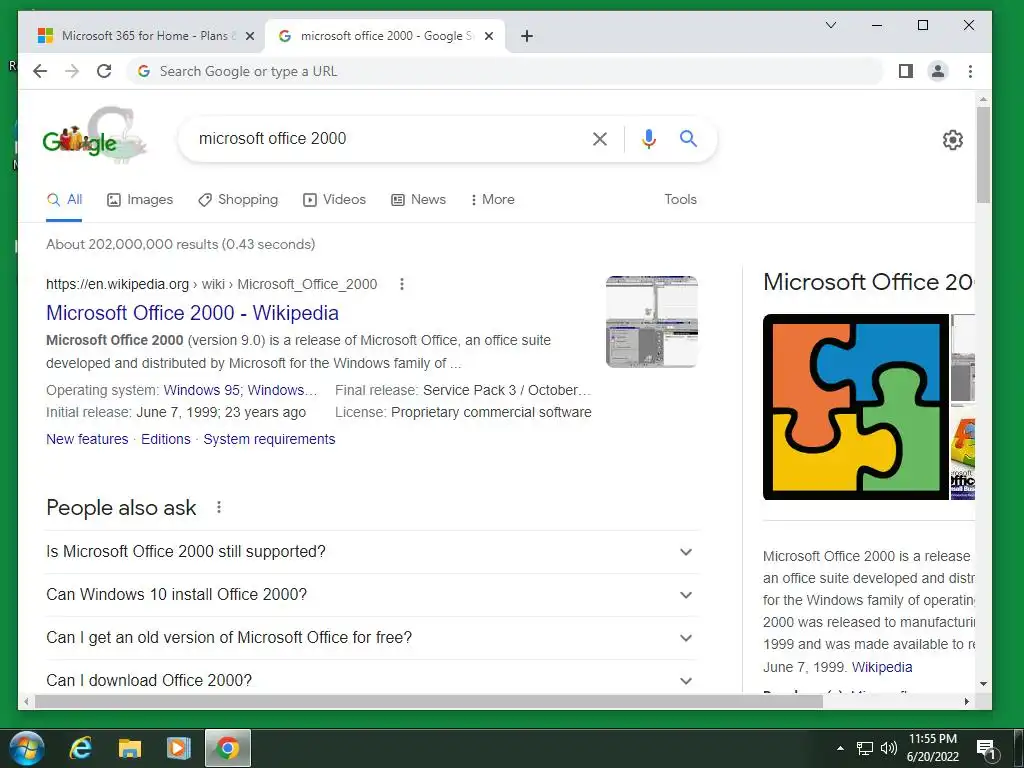
Task: Open the Chrome three-dot menu
Action: (970, 71)
